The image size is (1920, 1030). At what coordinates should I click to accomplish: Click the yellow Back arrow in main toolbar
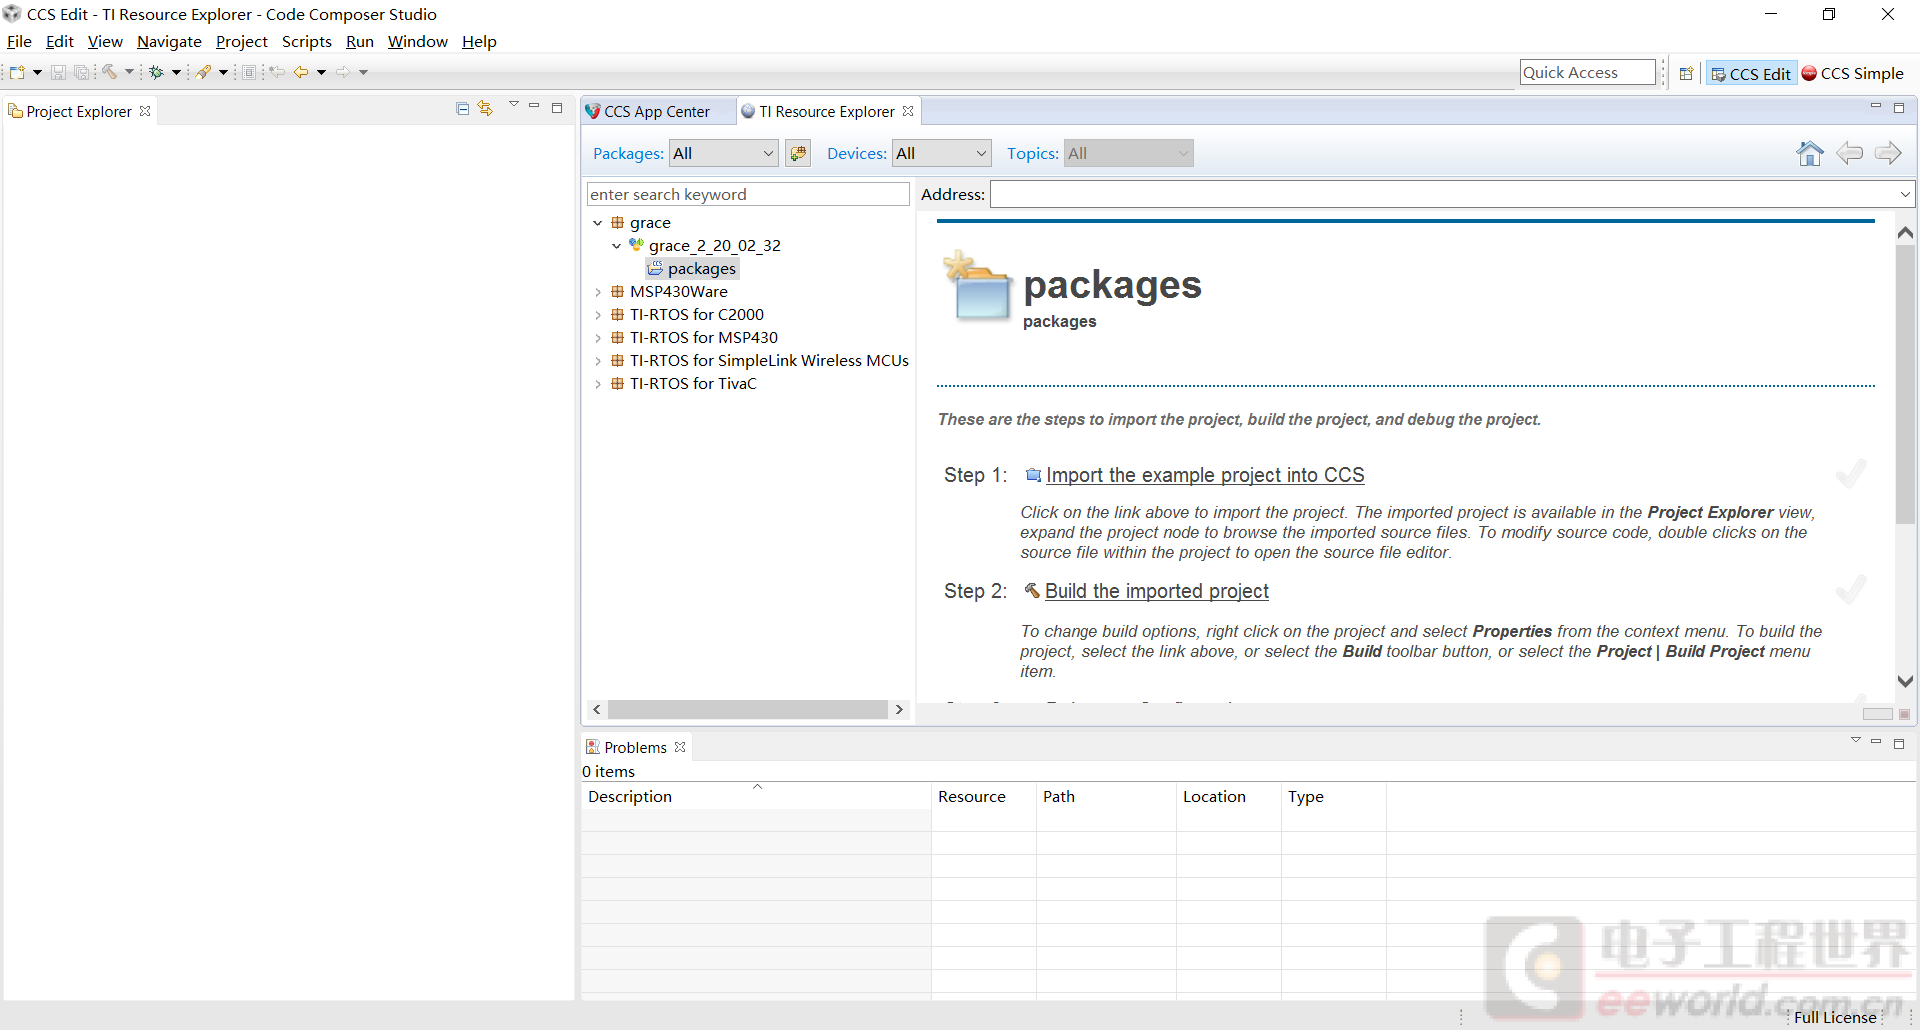tap(301, 72)
